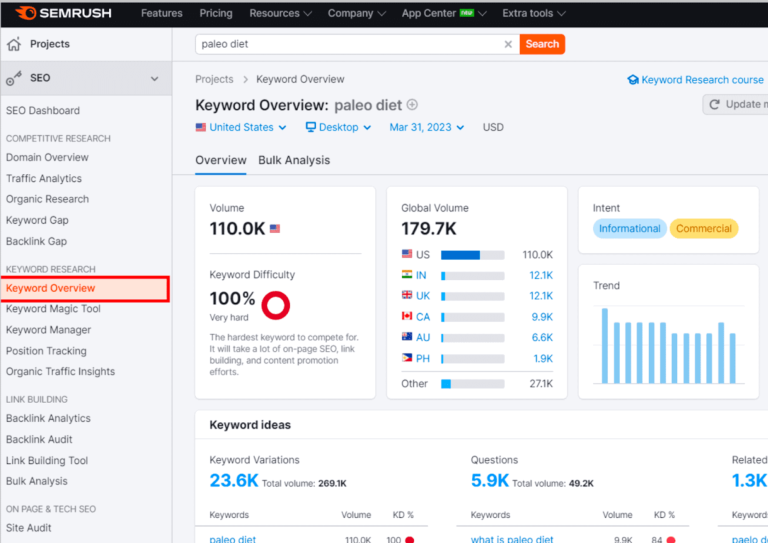Click the Projects breadcrumb link
Viewport: 768px width, 543px height.
coord(215,79)
